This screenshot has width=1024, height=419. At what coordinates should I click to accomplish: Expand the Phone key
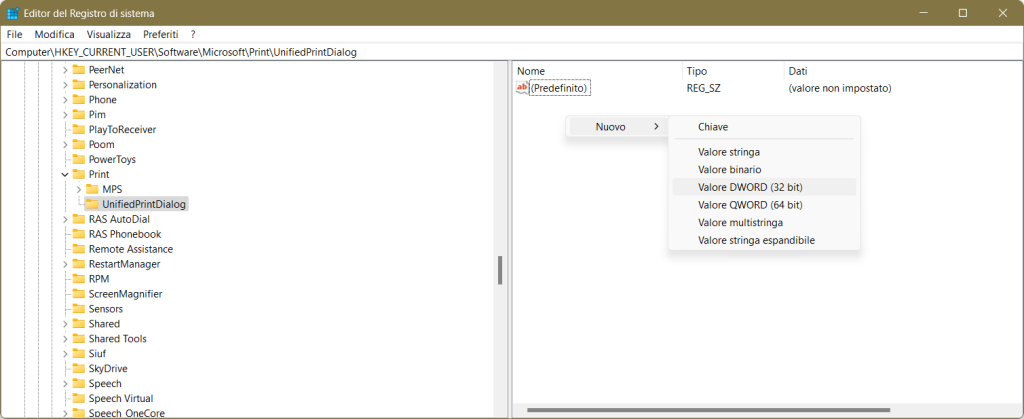pyautogui.click(x=65, y=100)
